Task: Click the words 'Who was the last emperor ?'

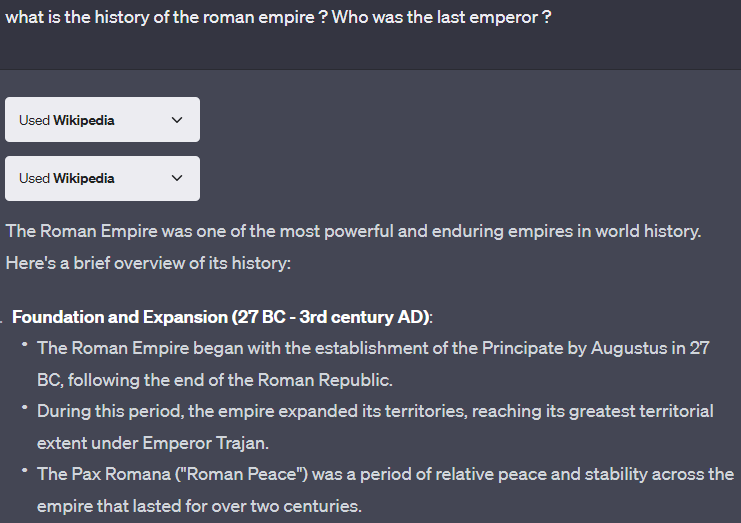Action: [442, 17]
